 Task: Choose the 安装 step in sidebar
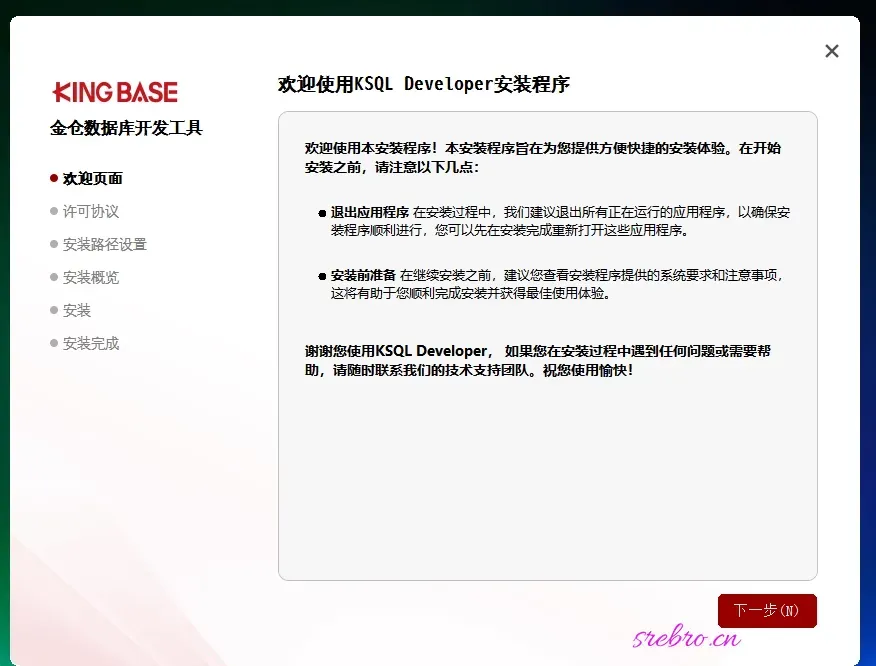coord(77,310)
